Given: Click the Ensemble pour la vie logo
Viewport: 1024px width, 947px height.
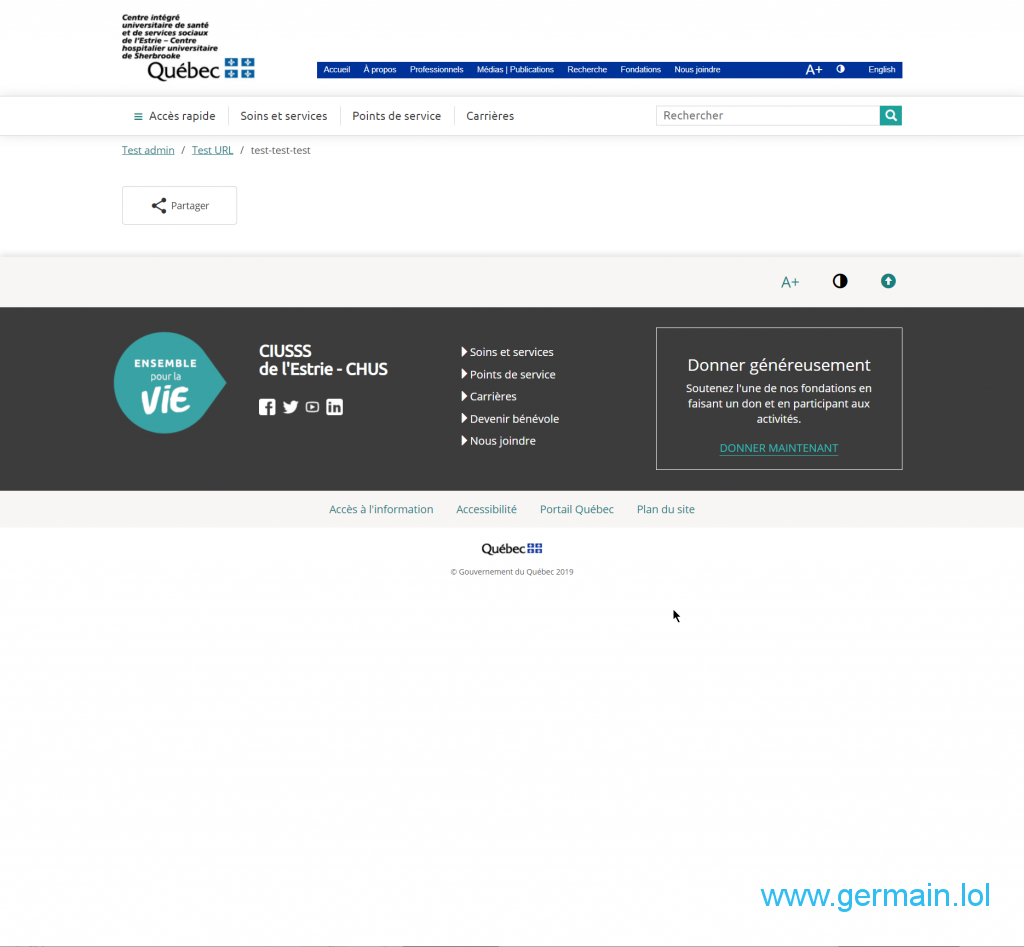Looking at the screenshot, I should pyautogui.click(x=168, y=383).
